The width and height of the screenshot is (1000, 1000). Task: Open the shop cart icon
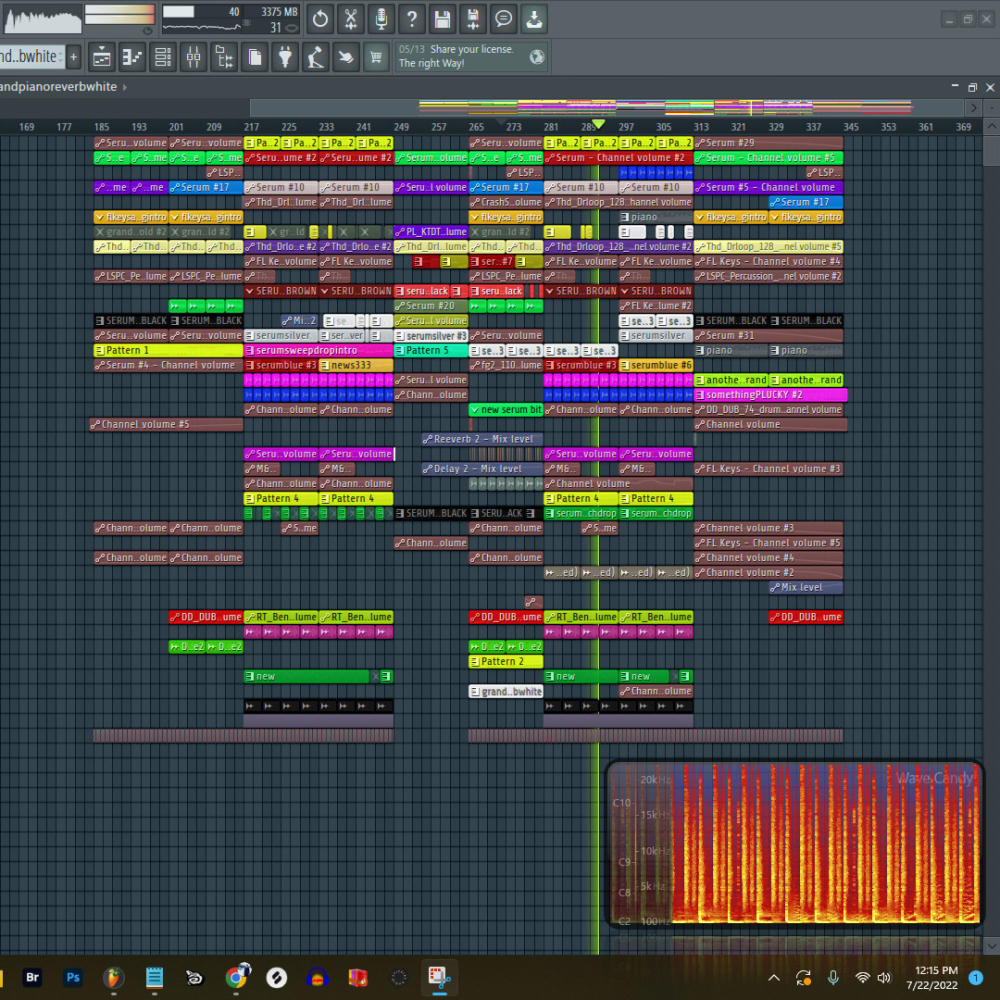[376, 57]
